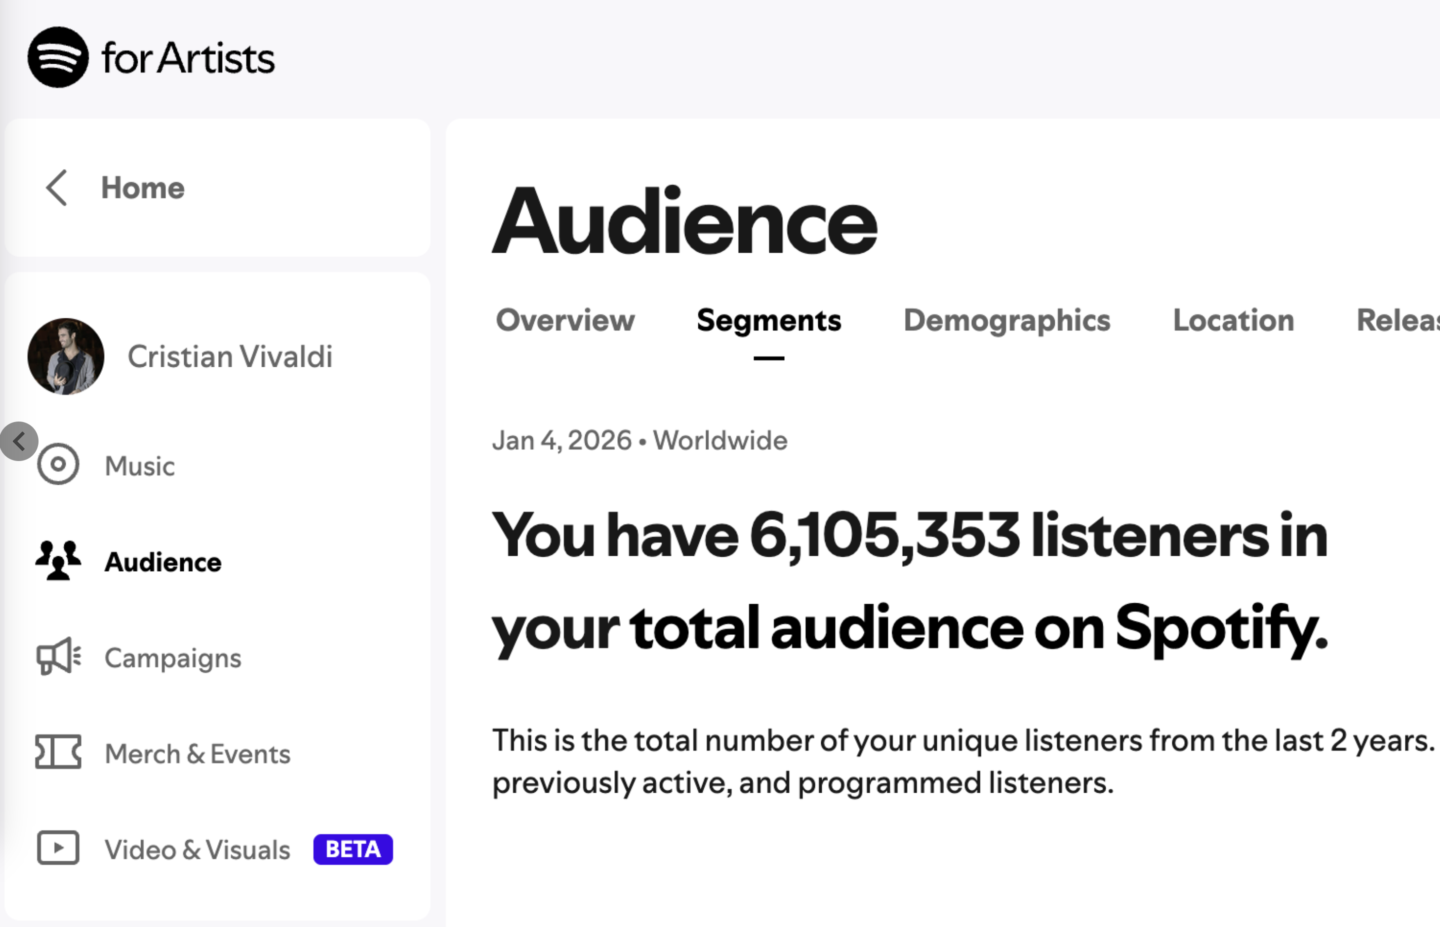Select the Segments tab
1440x927 pixels.
769,320
